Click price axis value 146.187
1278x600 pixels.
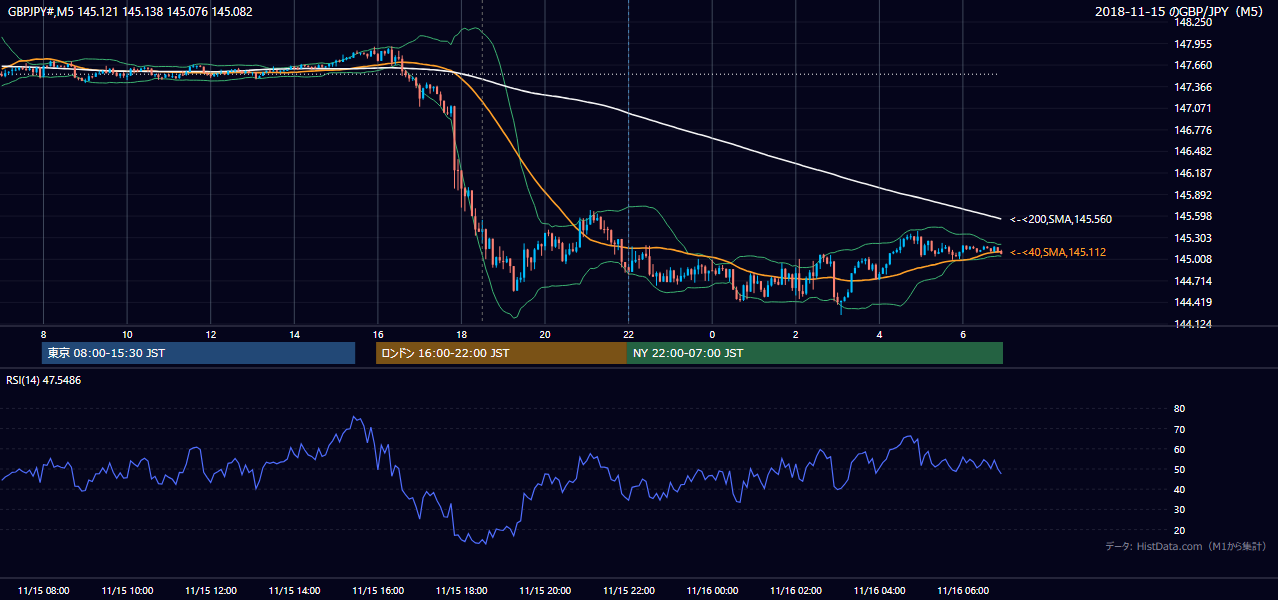click(x=1192, y=173)
